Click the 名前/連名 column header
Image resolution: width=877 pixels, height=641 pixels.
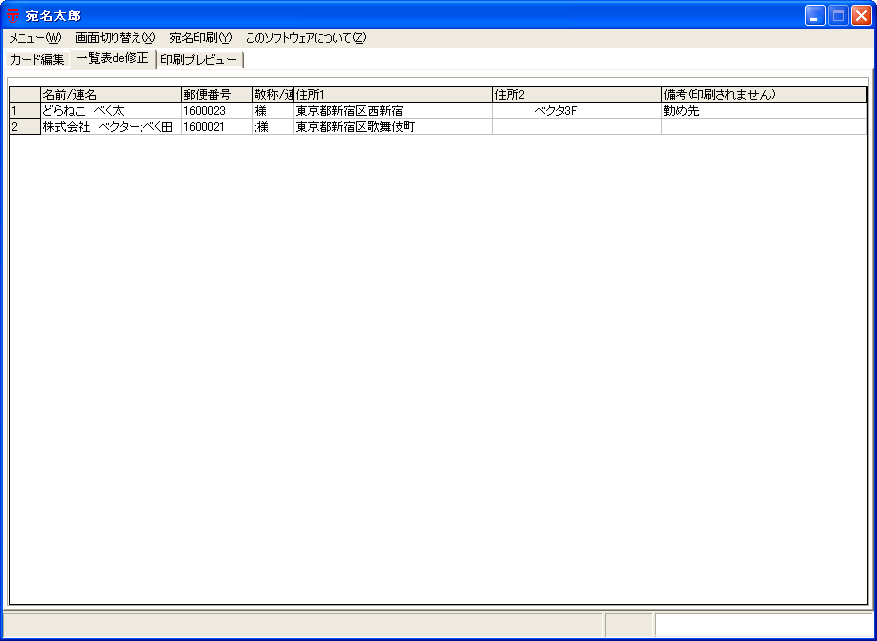(111, 95)
